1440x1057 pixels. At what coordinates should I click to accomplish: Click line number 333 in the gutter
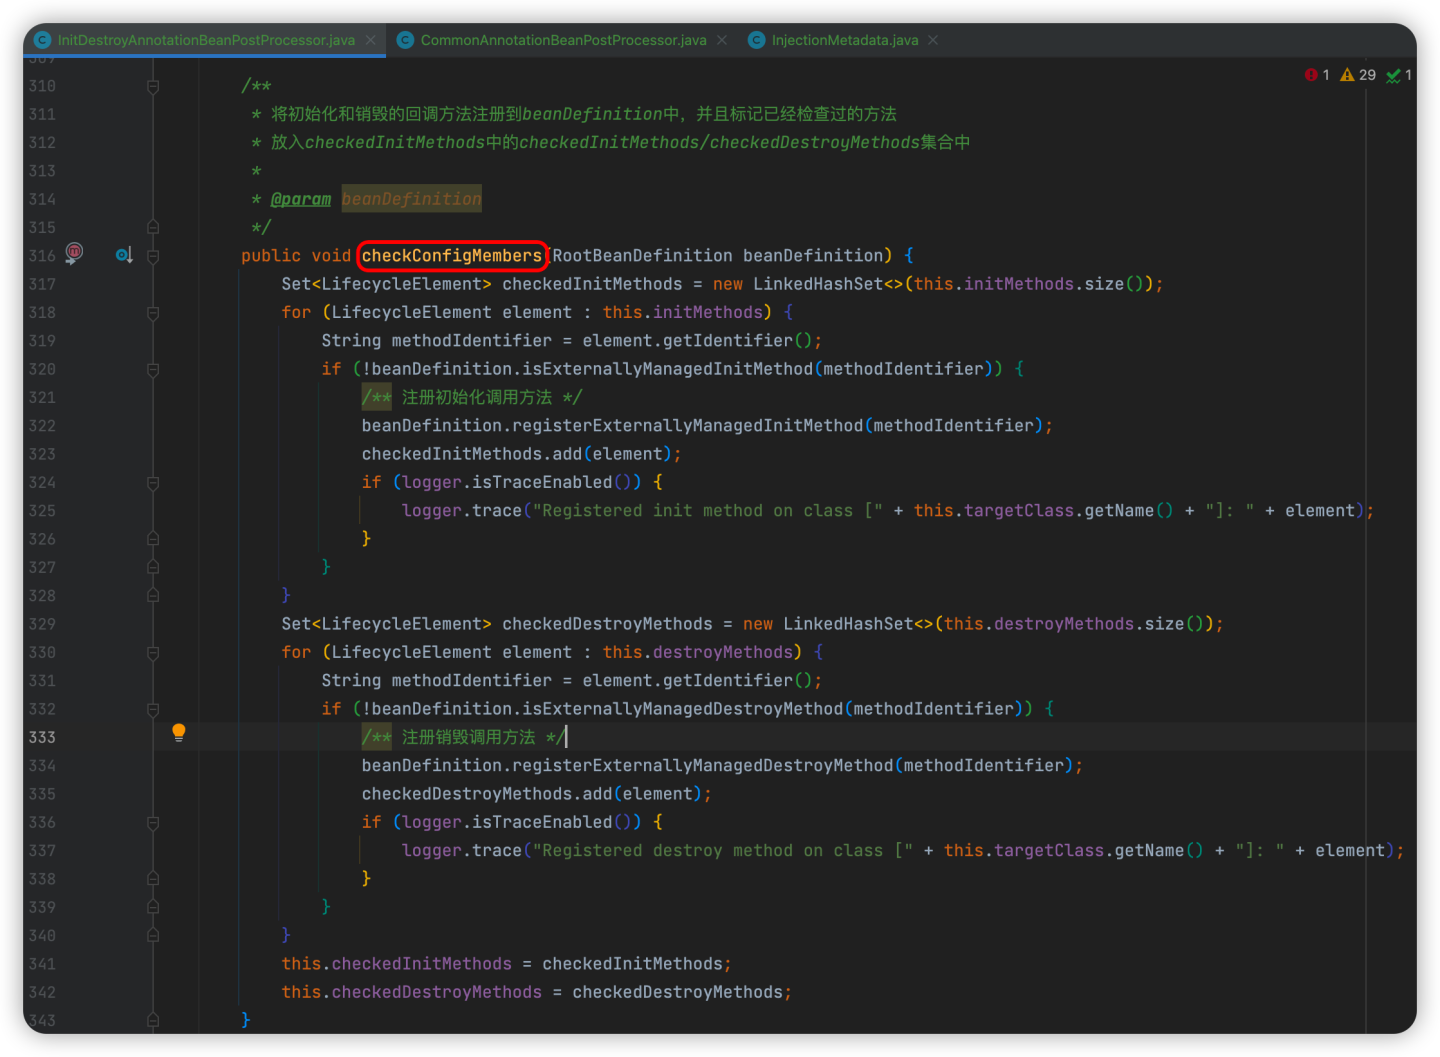(42, 738)
